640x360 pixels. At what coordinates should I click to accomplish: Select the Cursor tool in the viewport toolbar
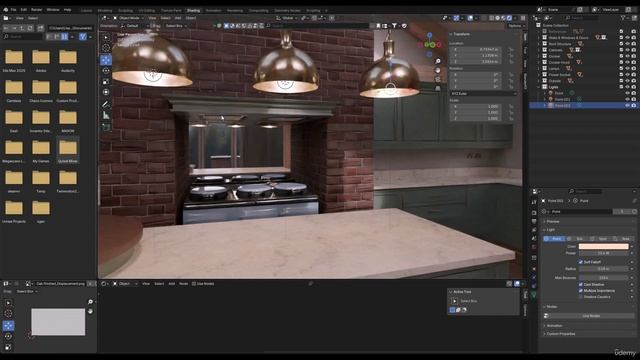[x=106, y=48]
